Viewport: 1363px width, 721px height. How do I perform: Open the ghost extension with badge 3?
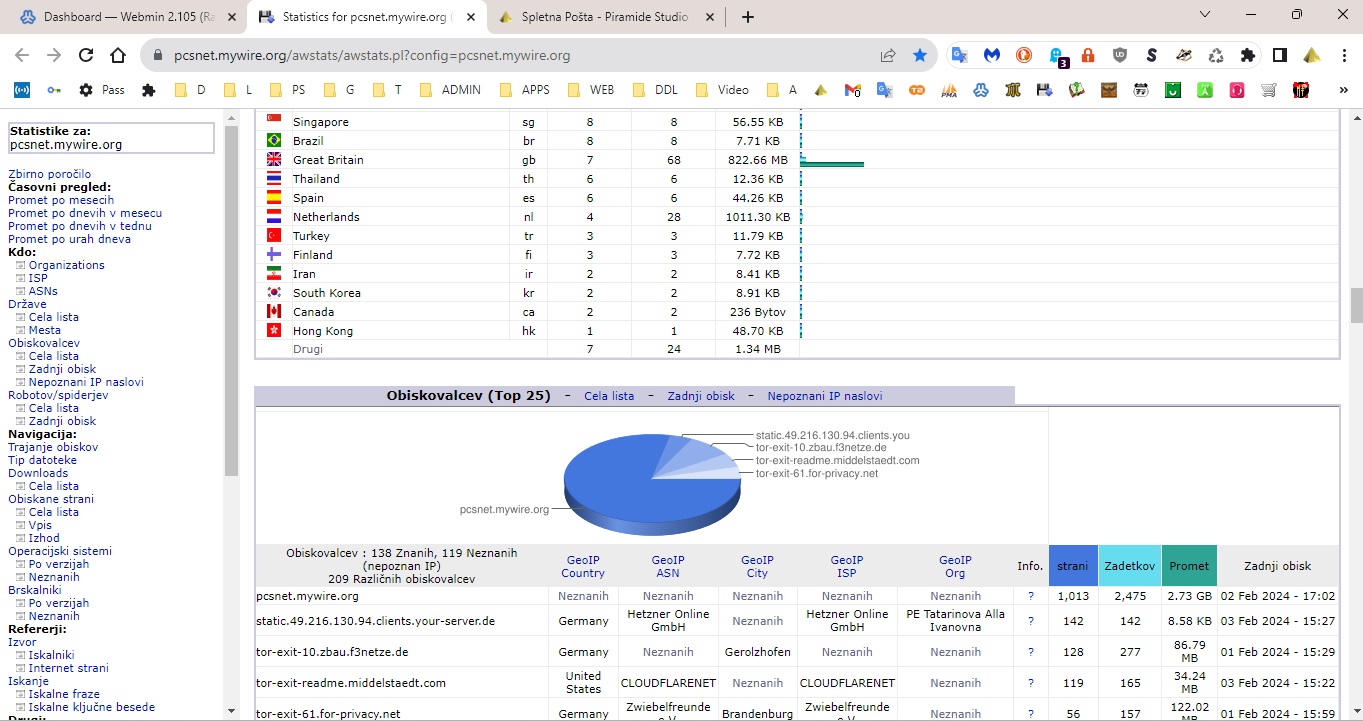pos(1057,57)
